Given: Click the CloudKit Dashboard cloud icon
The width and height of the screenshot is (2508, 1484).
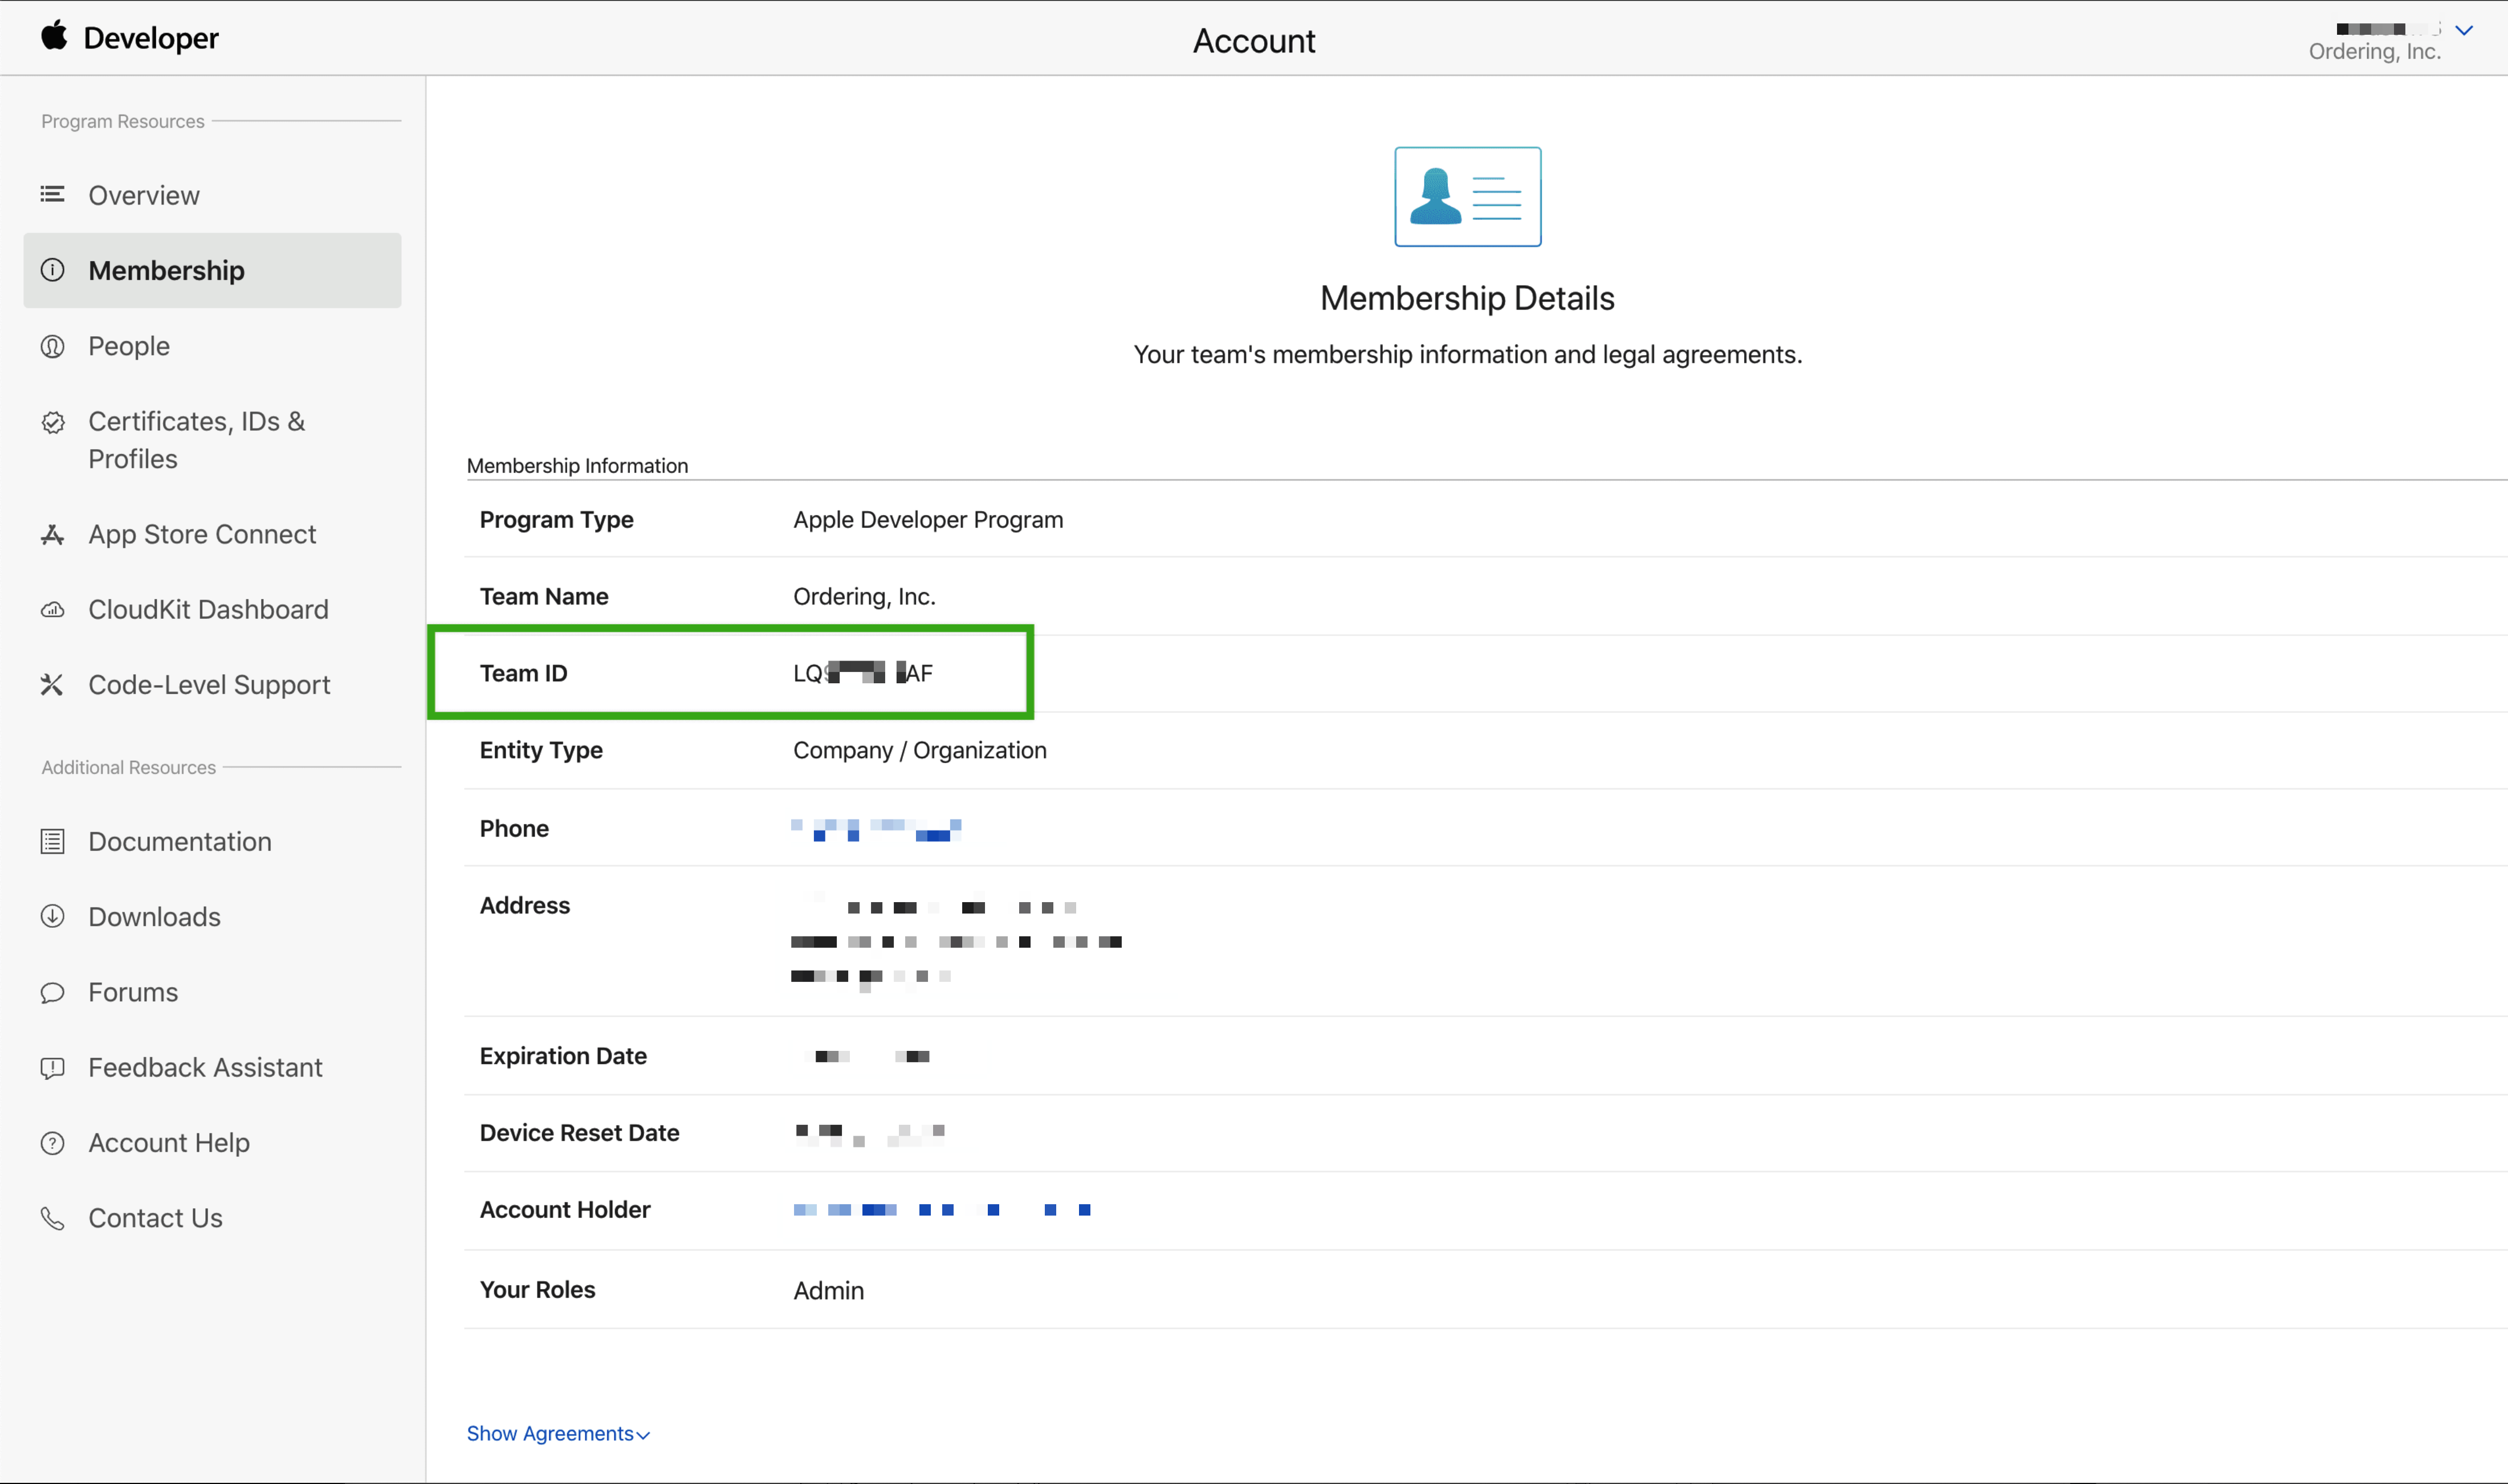Looking at the screenshot, I should point(52,610).
